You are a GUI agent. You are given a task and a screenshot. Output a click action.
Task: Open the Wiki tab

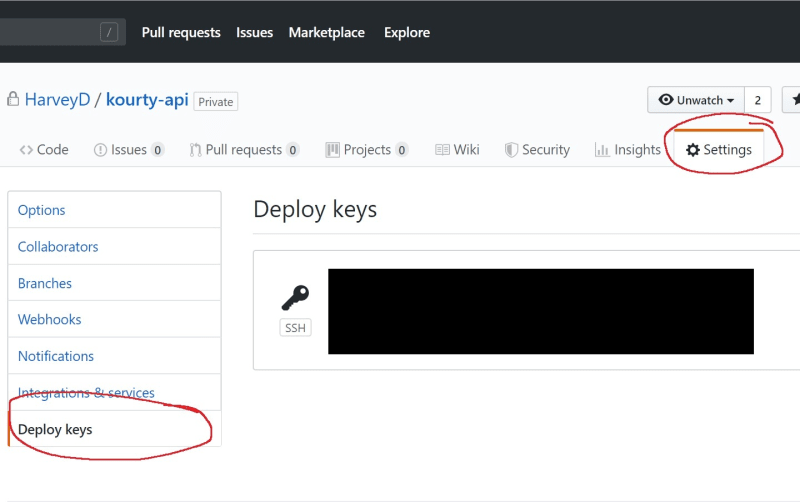(457, 149)
